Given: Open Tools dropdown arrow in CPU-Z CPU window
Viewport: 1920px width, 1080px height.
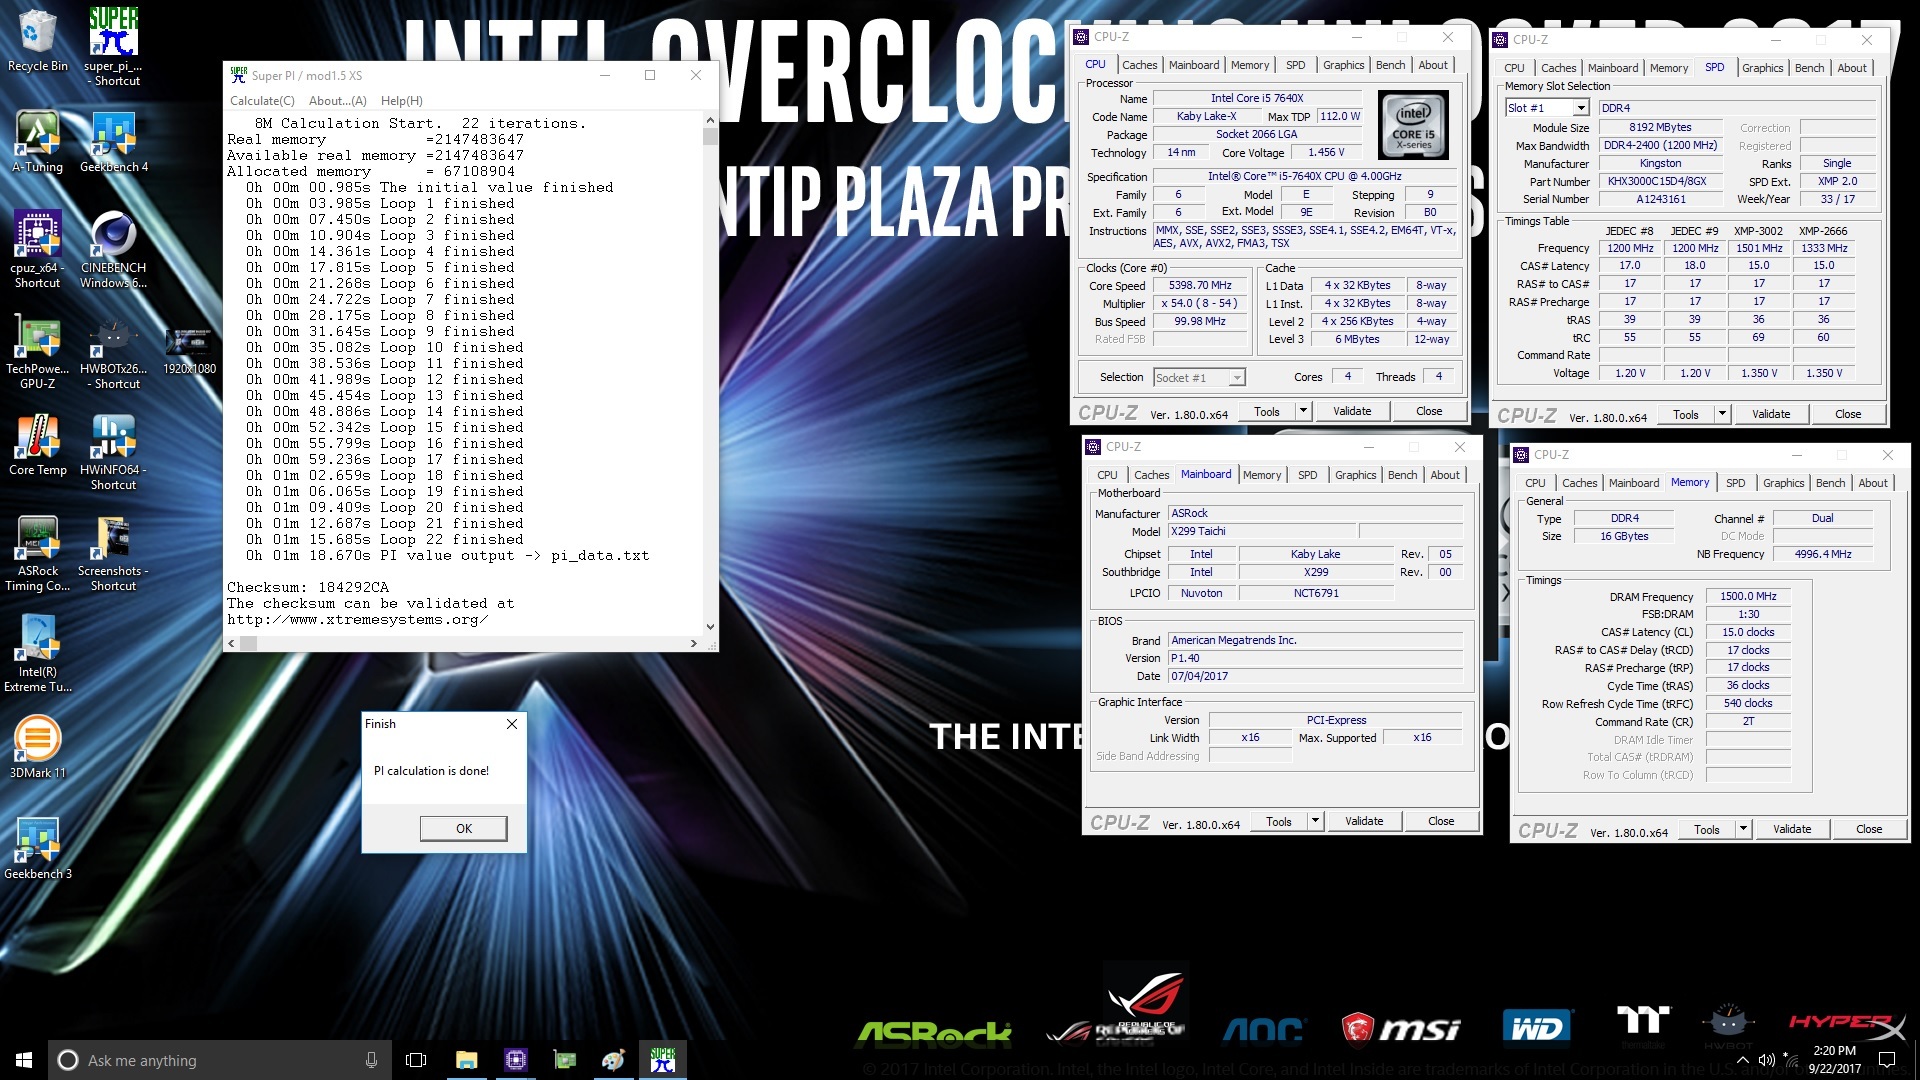Looking at the screenshot, I should pos(1302,411).
